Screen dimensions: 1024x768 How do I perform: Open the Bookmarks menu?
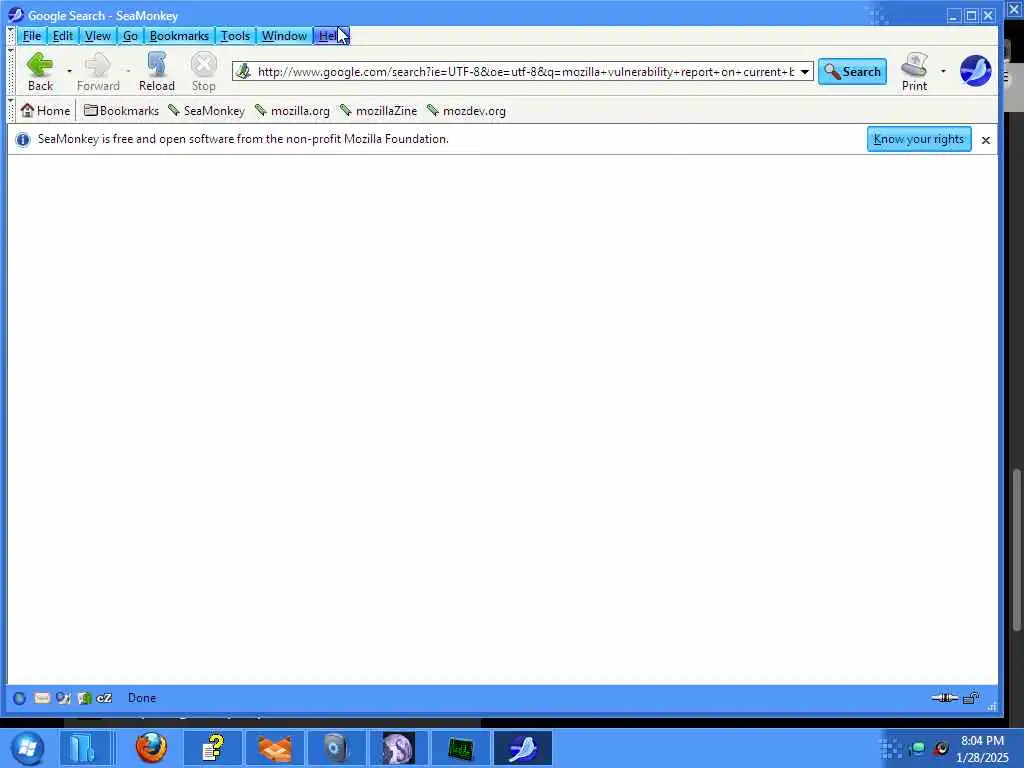[179, 36]
